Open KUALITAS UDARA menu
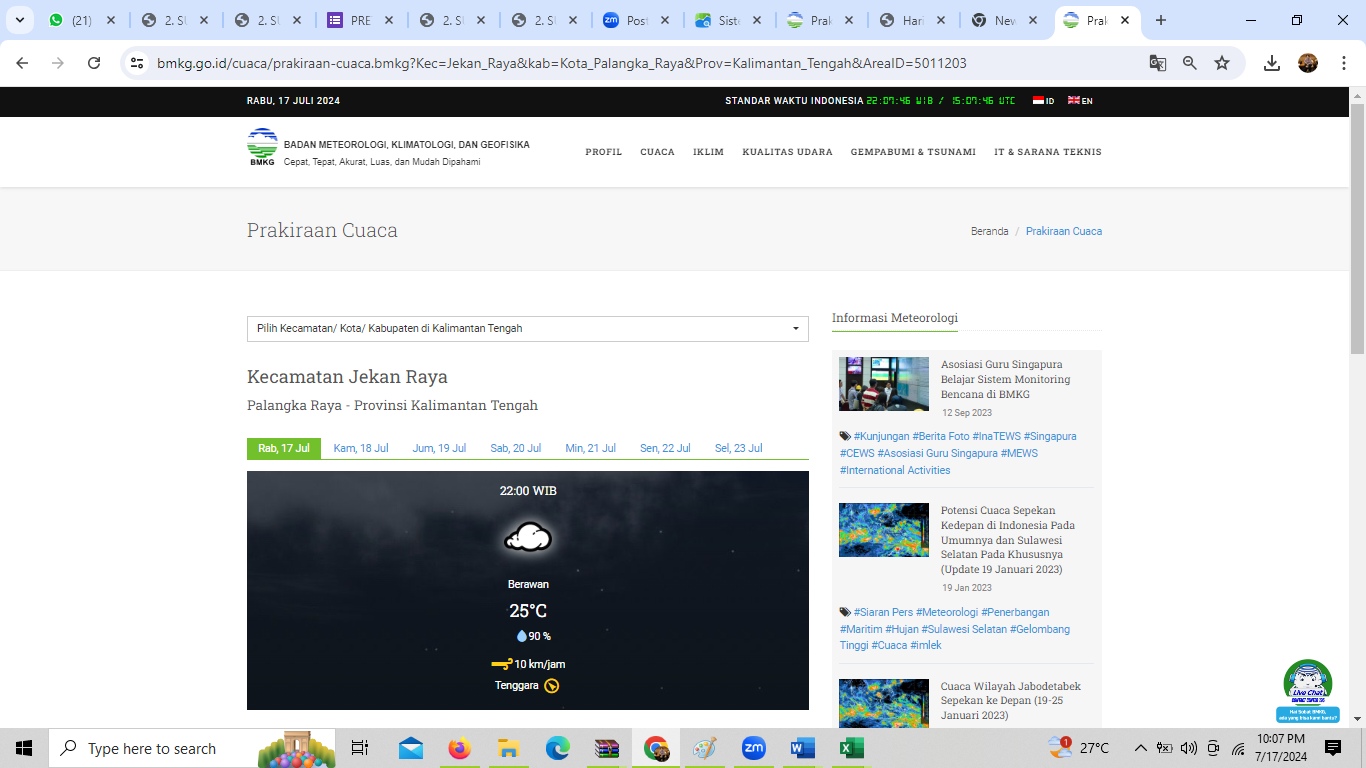This screenshot has height=768, width=1366. [x=787, y=152]
